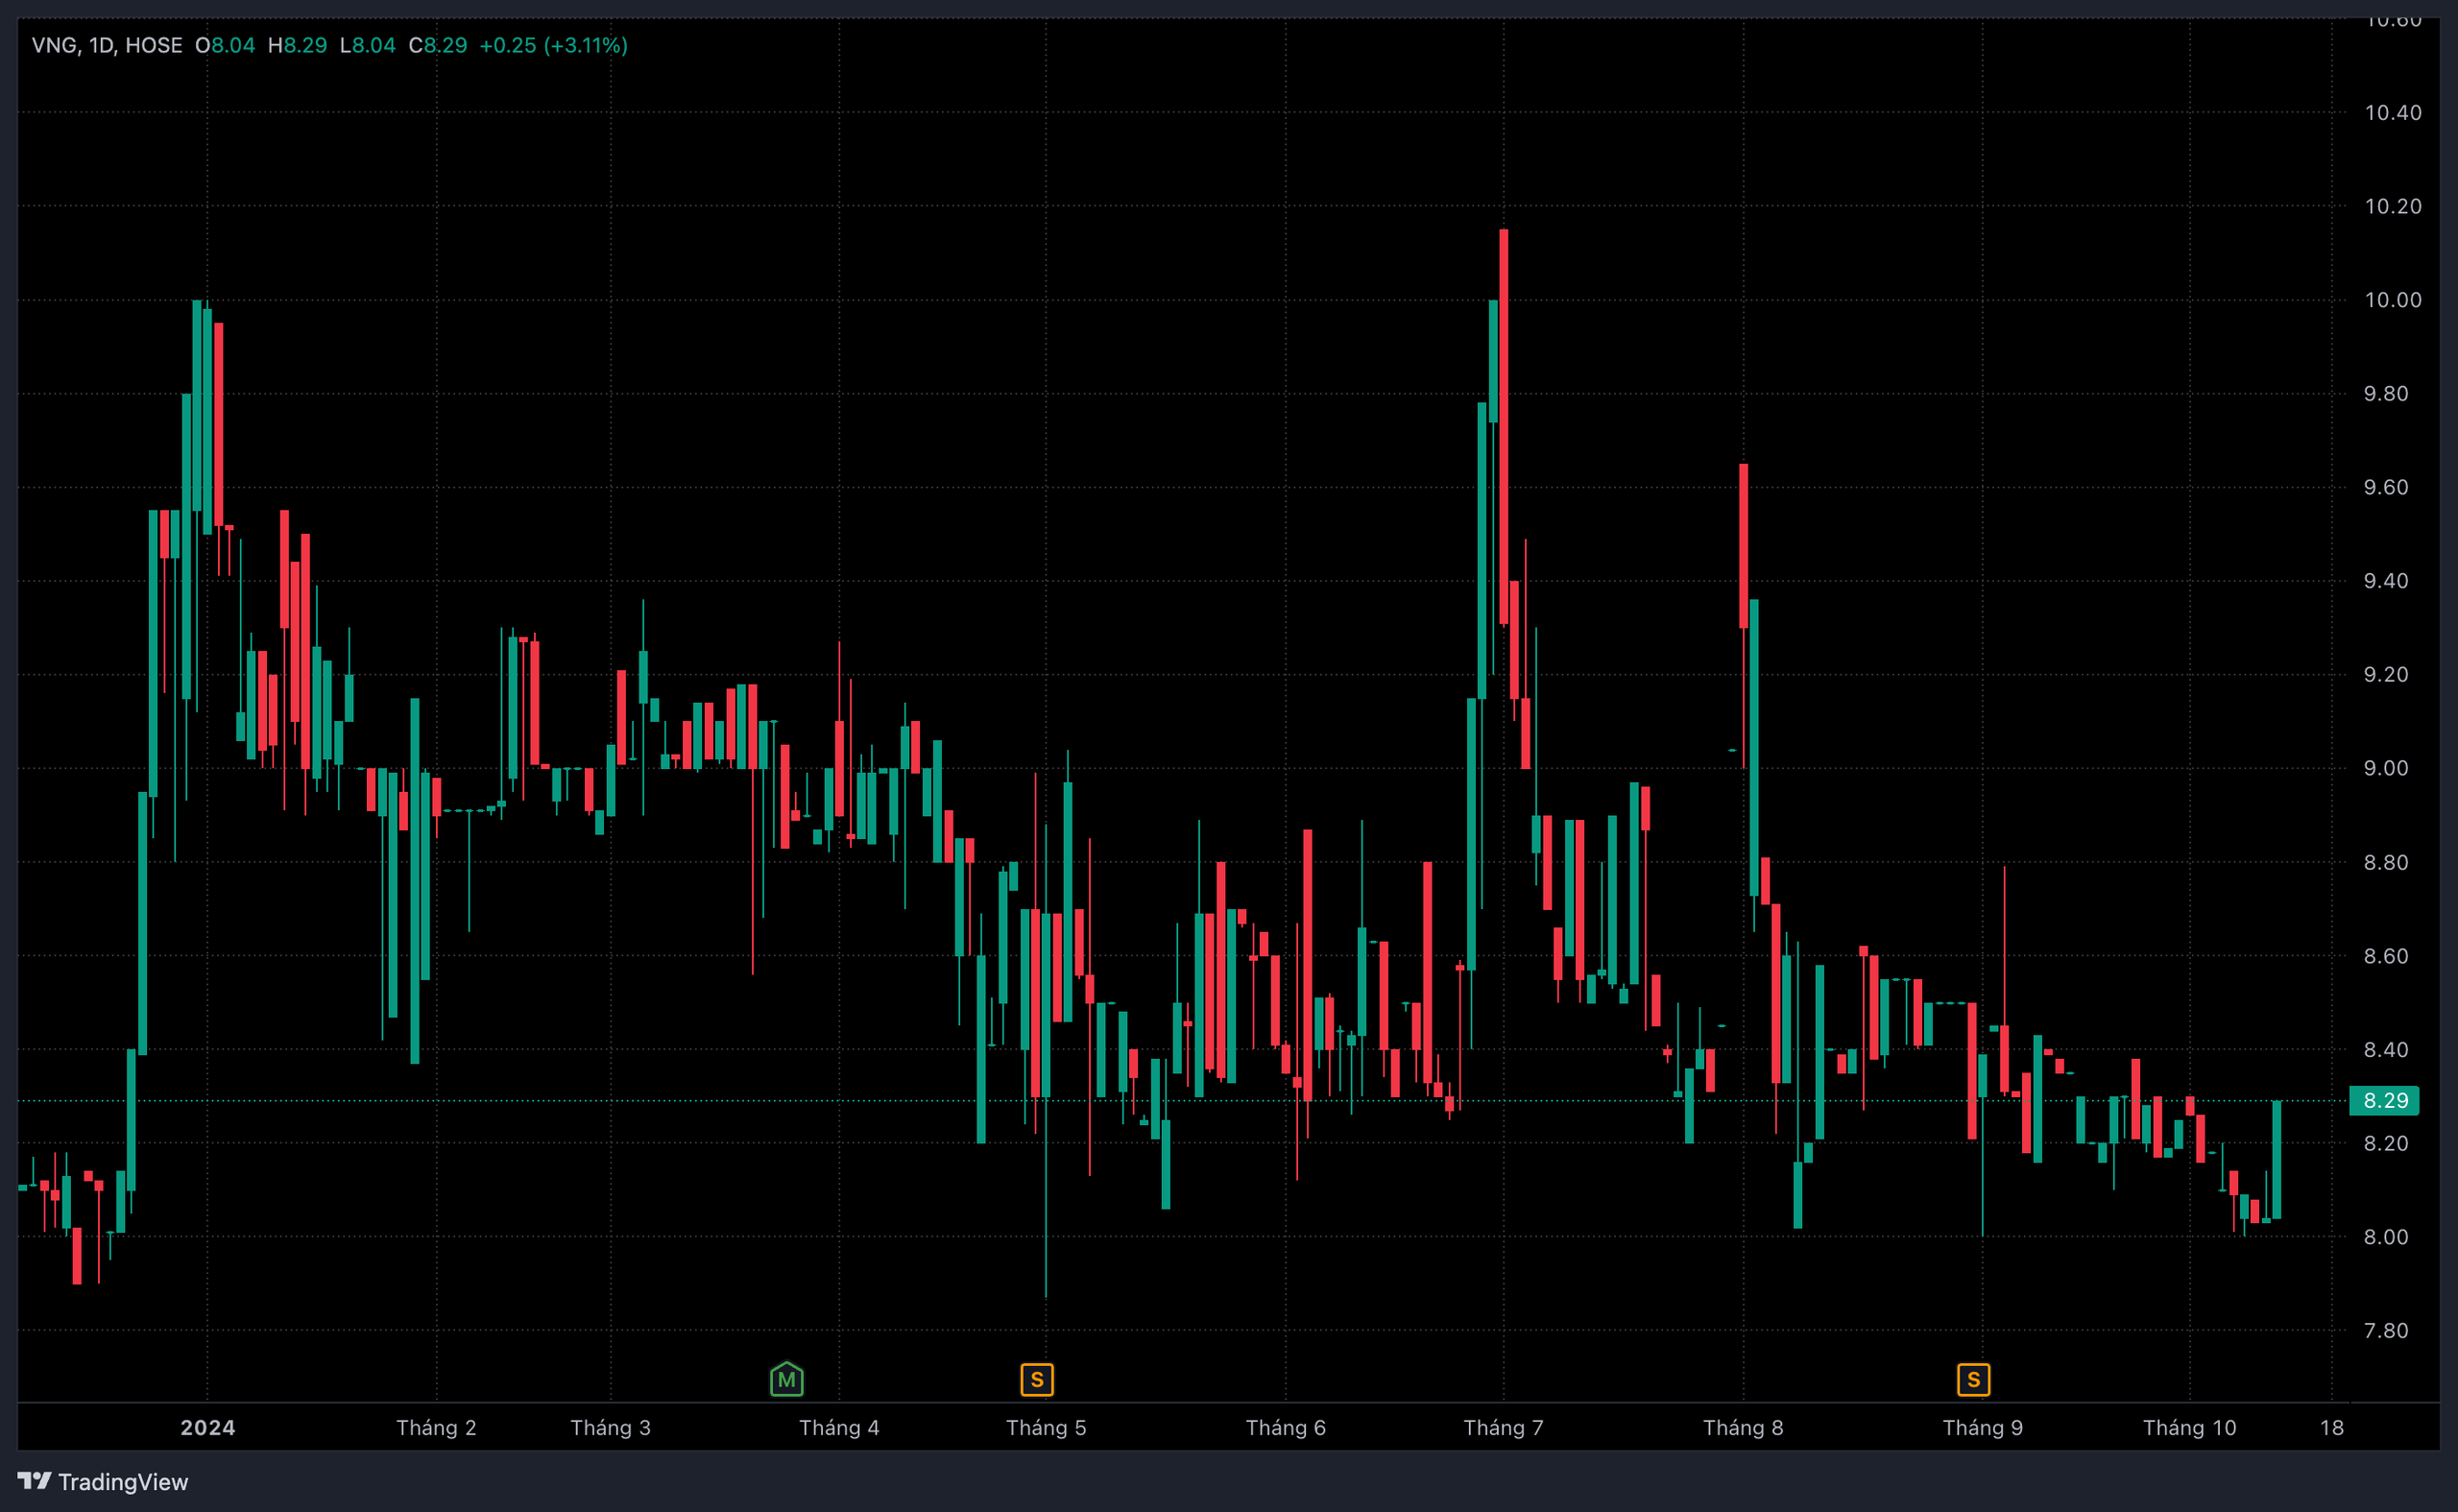2458x1512 pixels.
Task: Click the 7.80 price axis label
Action: pyautogui.click(x=2386, y=1330)
